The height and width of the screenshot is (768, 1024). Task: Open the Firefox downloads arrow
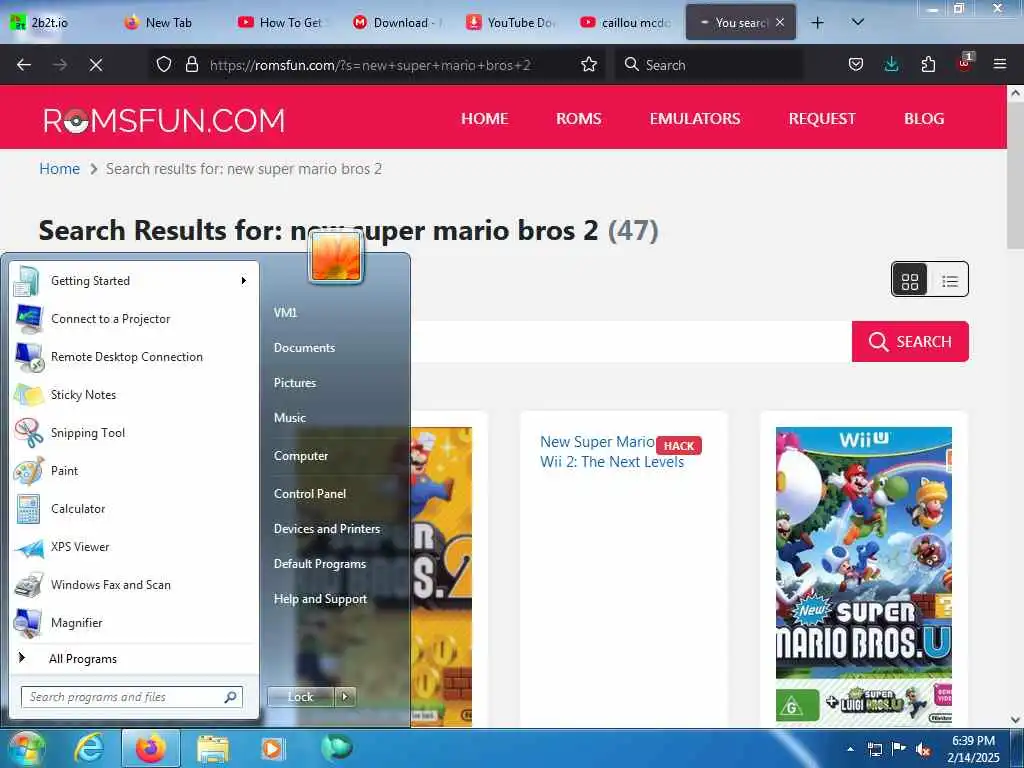click(891, 65)
